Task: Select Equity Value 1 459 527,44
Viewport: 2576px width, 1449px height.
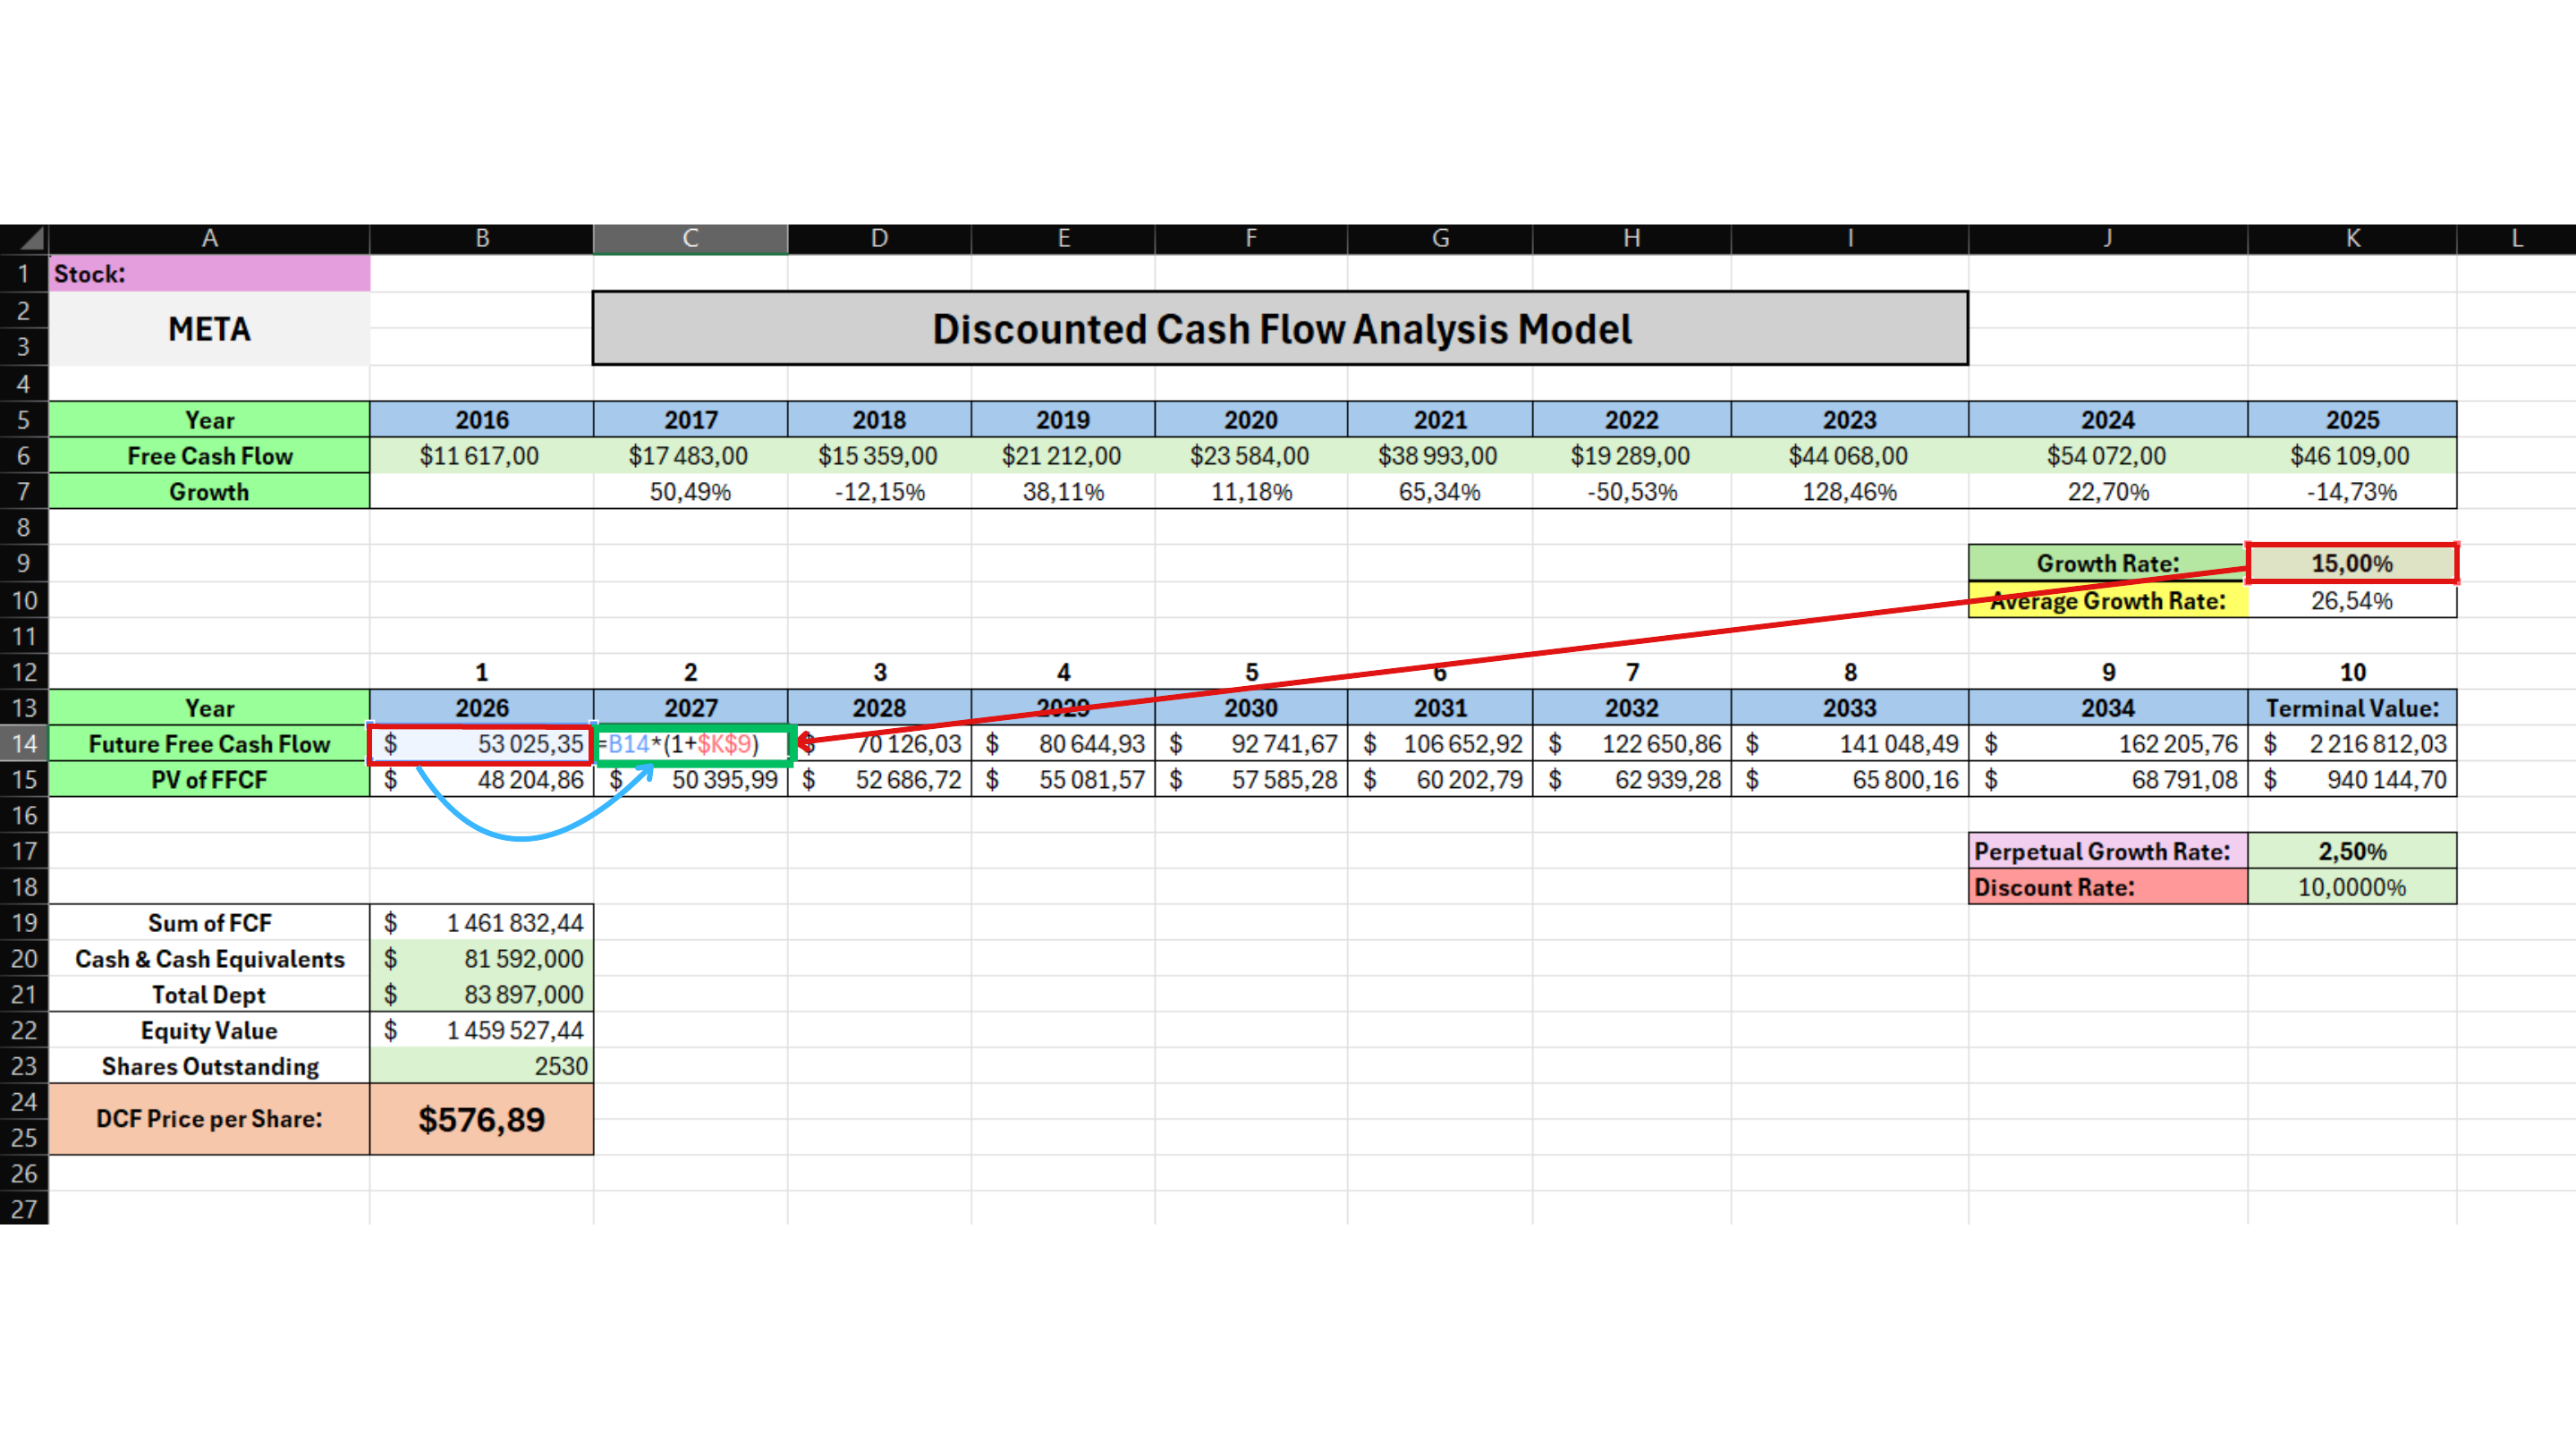Action: tap(481, 1031)
